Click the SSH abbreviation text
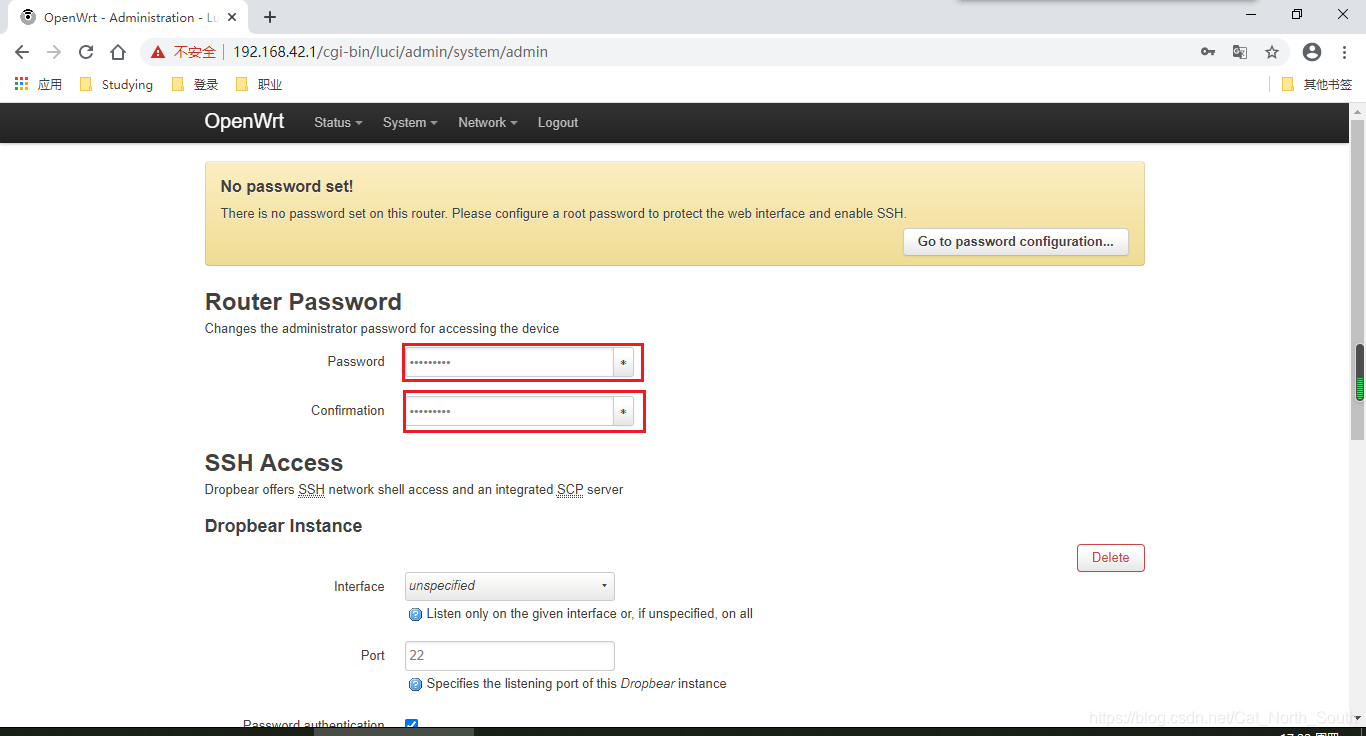 point(311,490)
